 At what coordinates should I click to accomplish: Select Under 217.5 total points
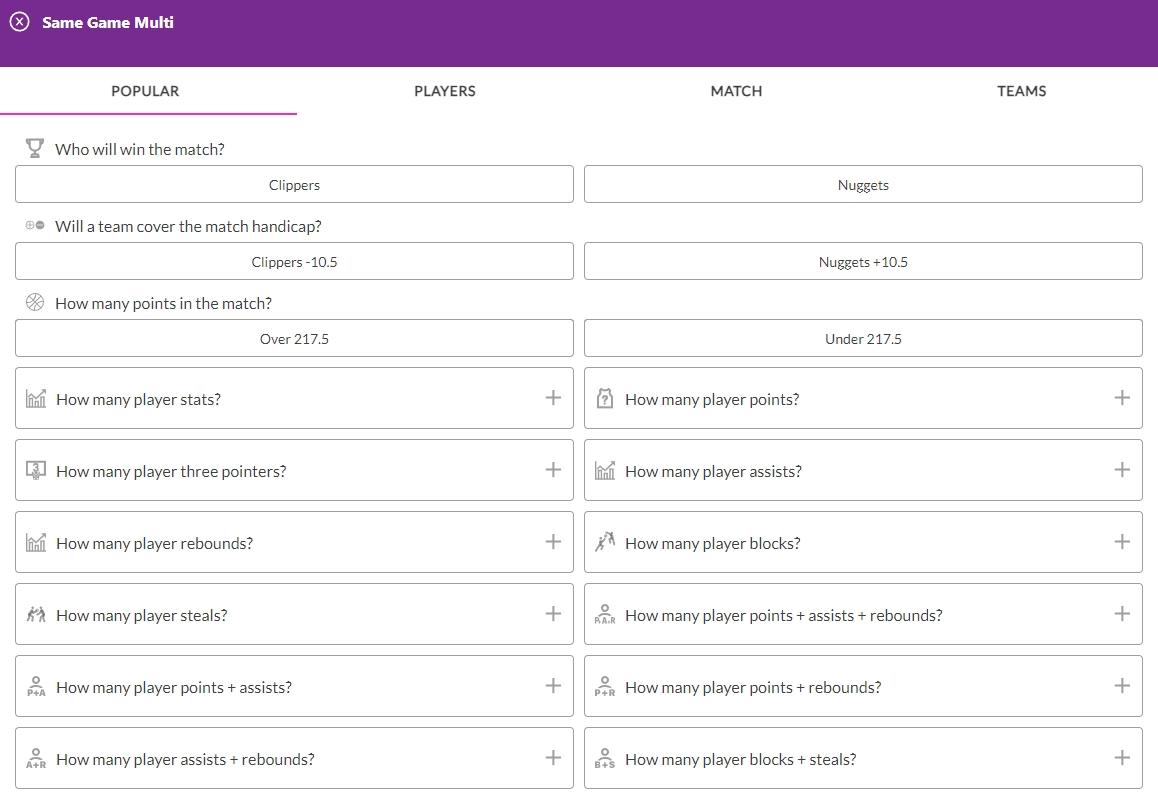pos(863,339)
